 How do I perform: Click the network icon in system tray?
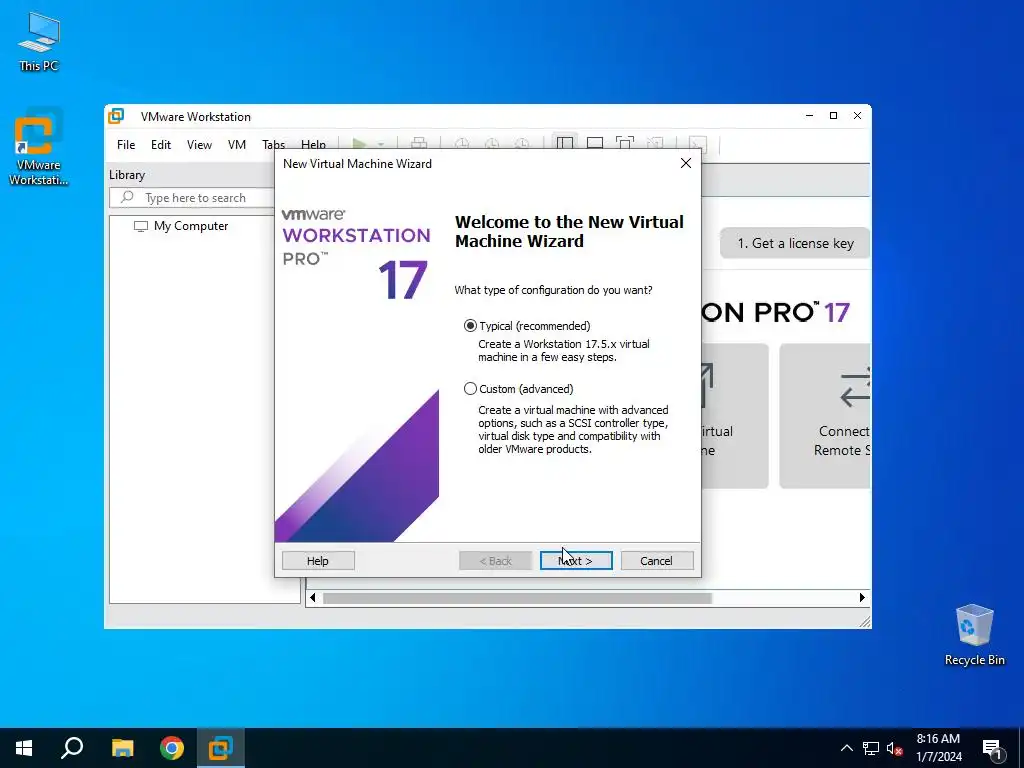click(x=871, y=748)
